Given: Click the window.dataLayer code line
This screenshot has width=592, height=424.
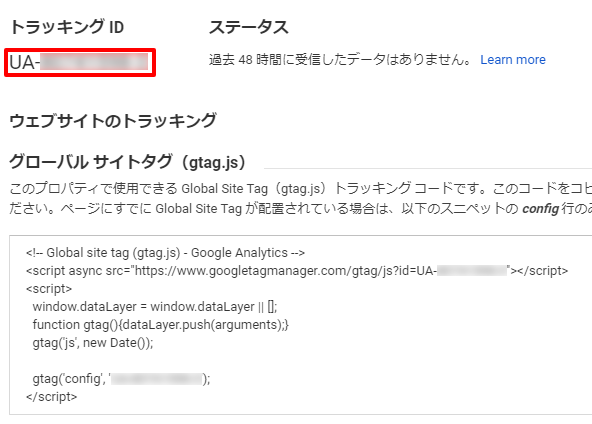Looking at the screenshot, I should pyautogui.click(x=155, y=307).
